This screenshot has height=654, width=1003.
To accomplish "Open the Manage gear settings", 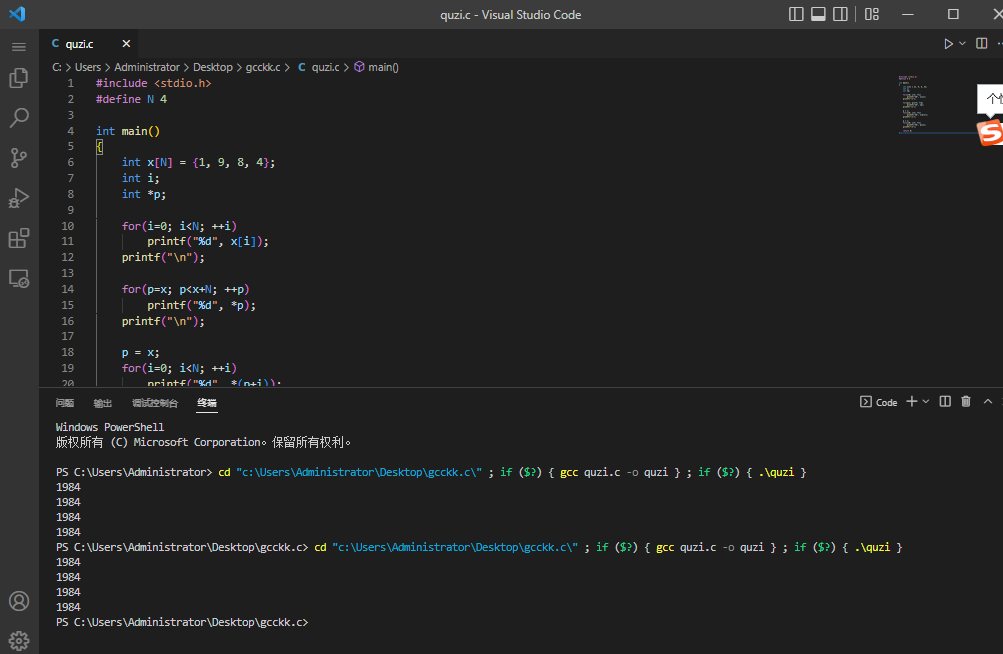I will coord(19,640).
